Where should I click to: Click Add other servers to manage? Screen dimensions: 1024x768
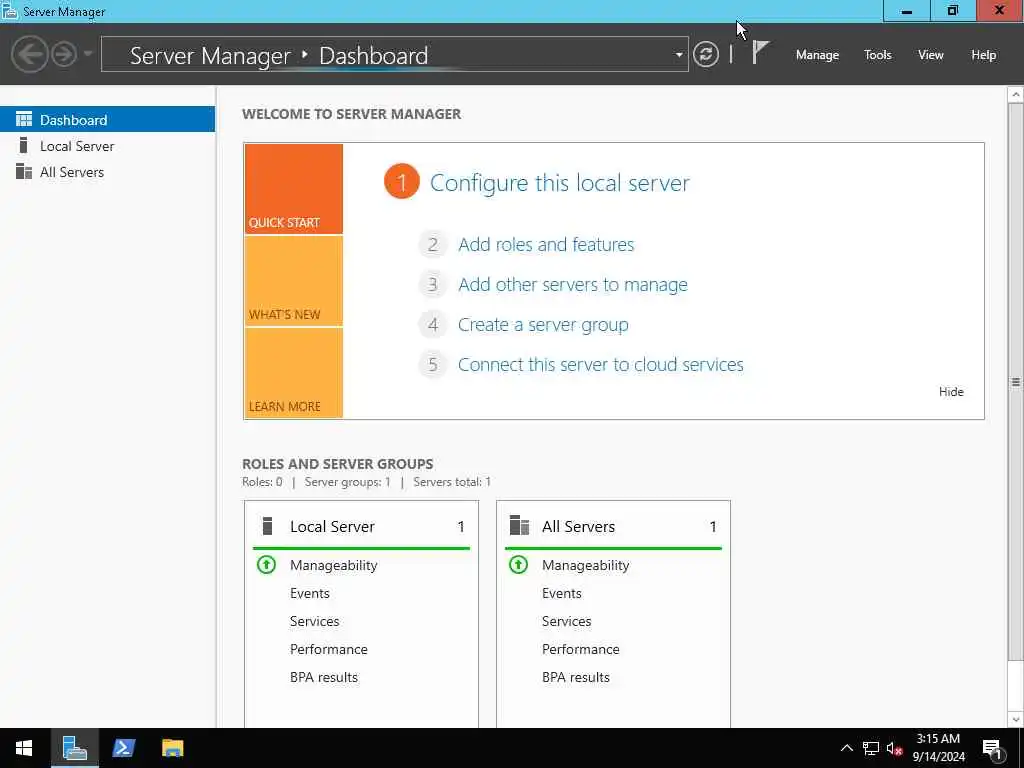[x=573, y=285]
